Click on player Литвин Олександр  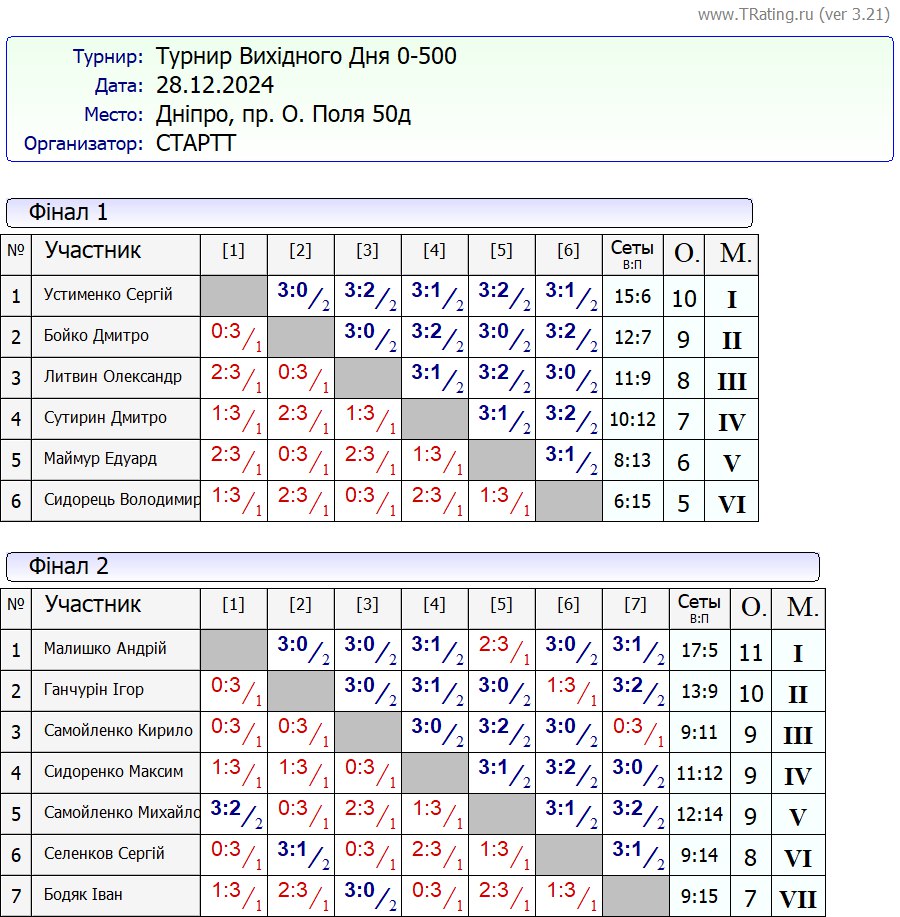[x=113, y=377]
